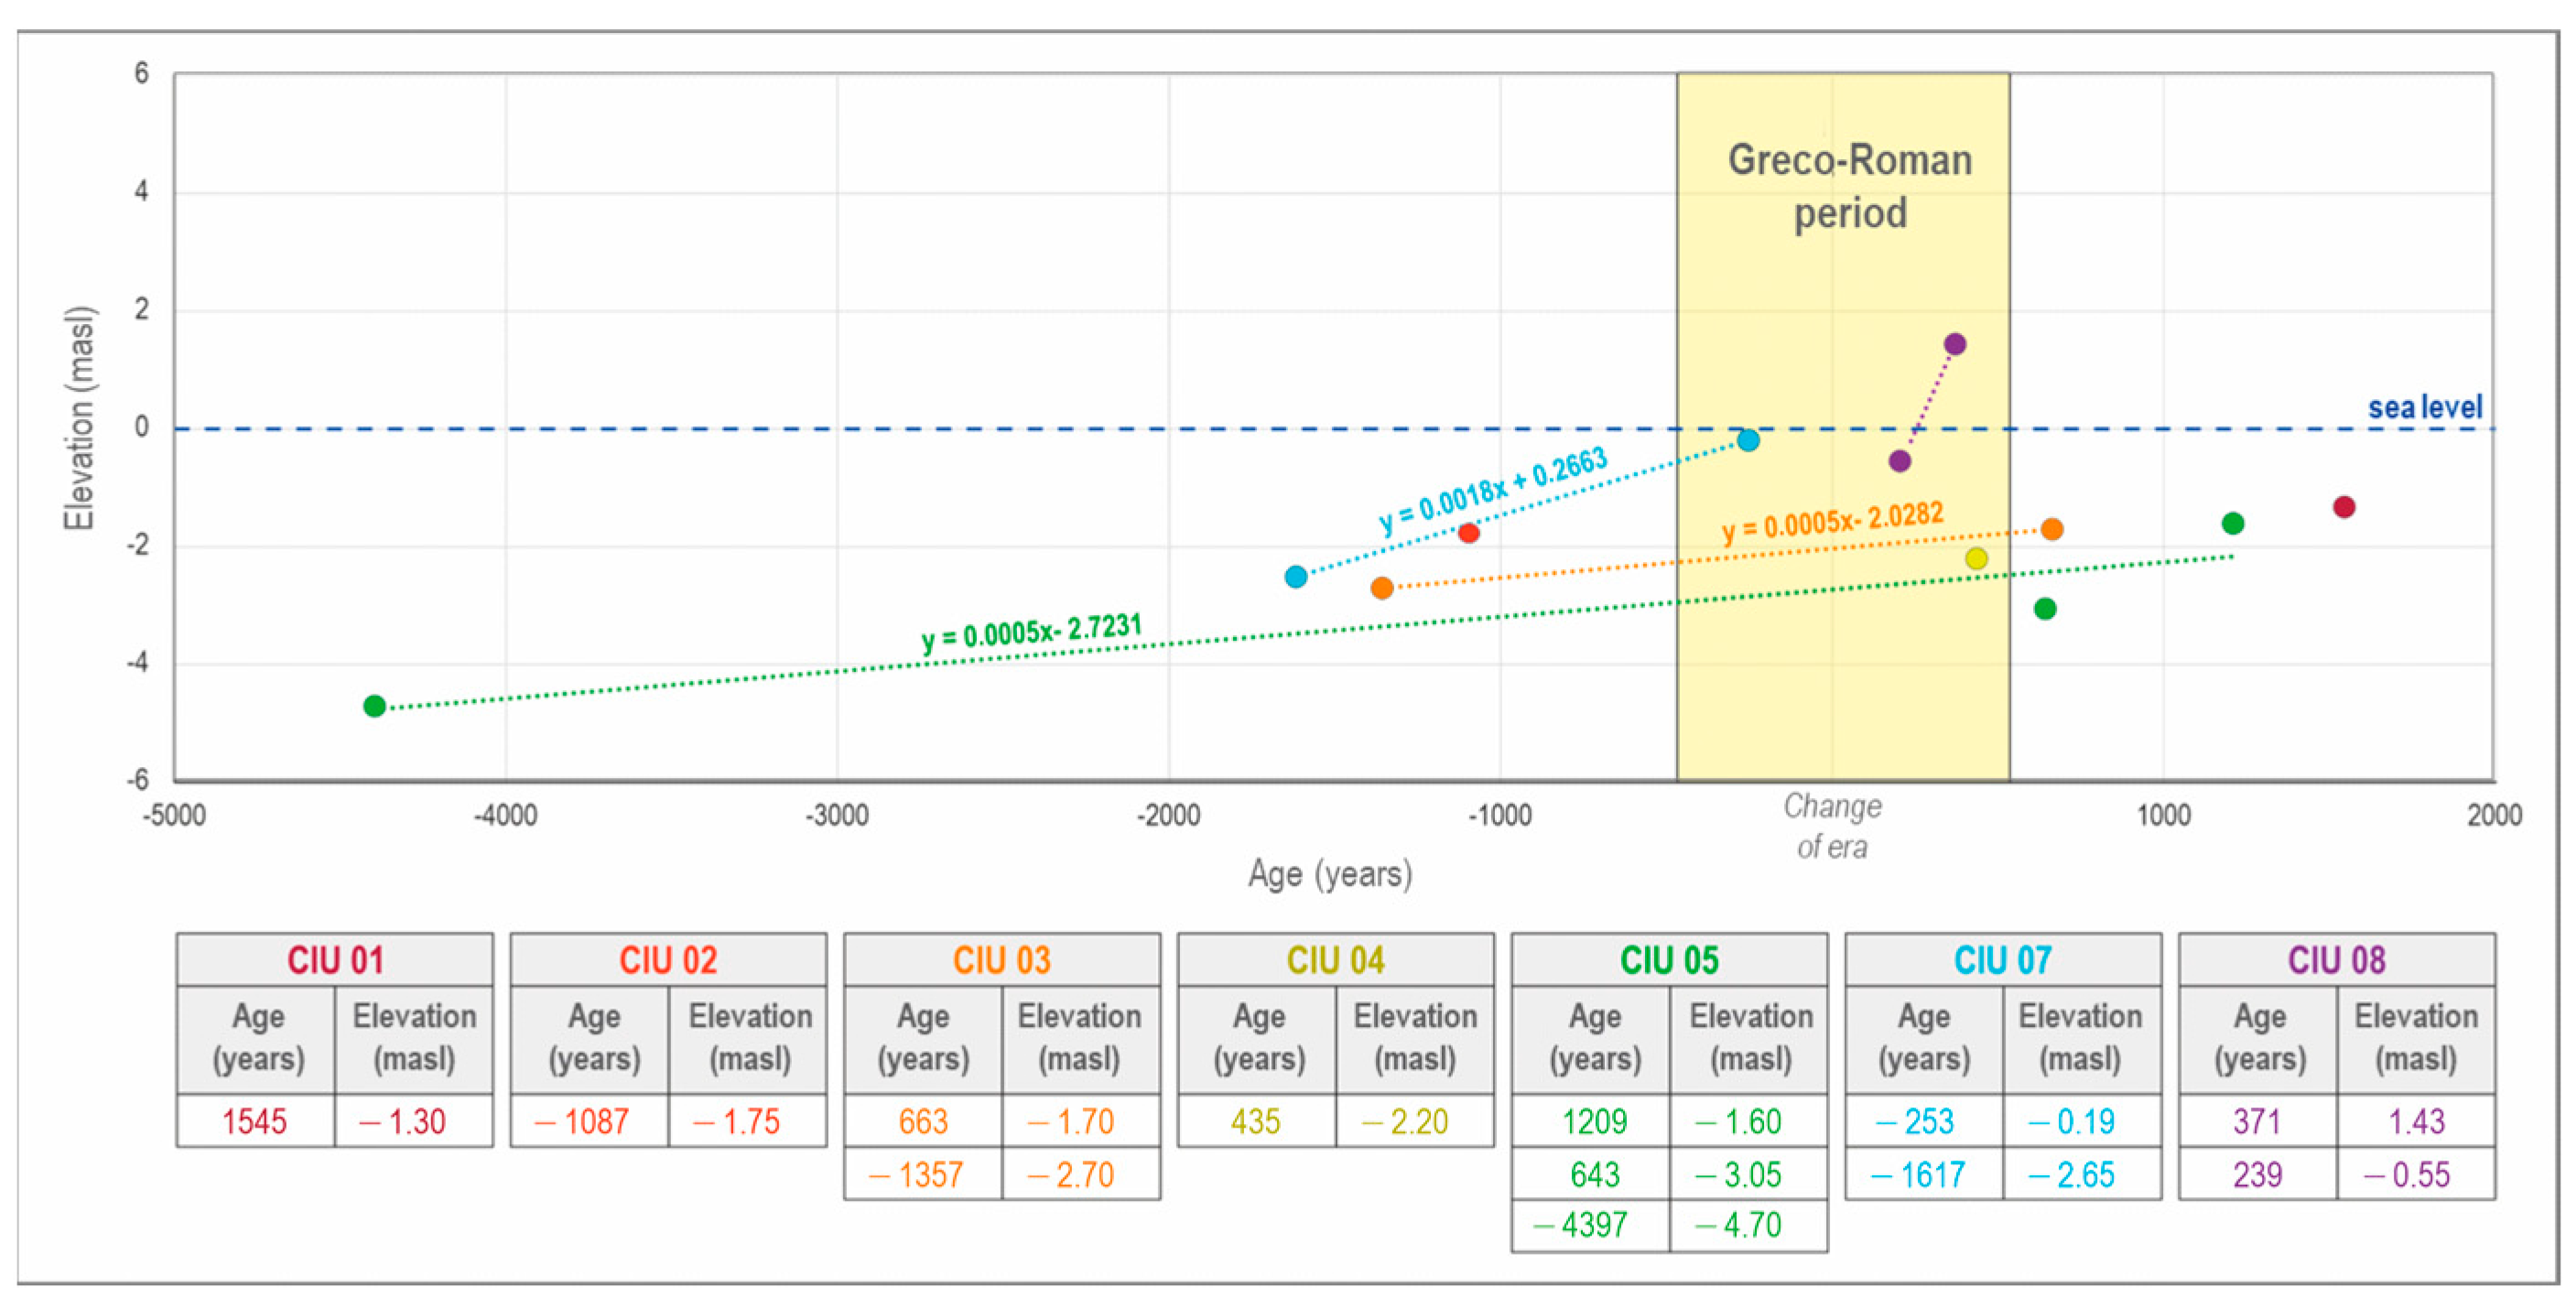
Task: Select age value – 4397 in CIU 05
Action: pos(1581,1225)
